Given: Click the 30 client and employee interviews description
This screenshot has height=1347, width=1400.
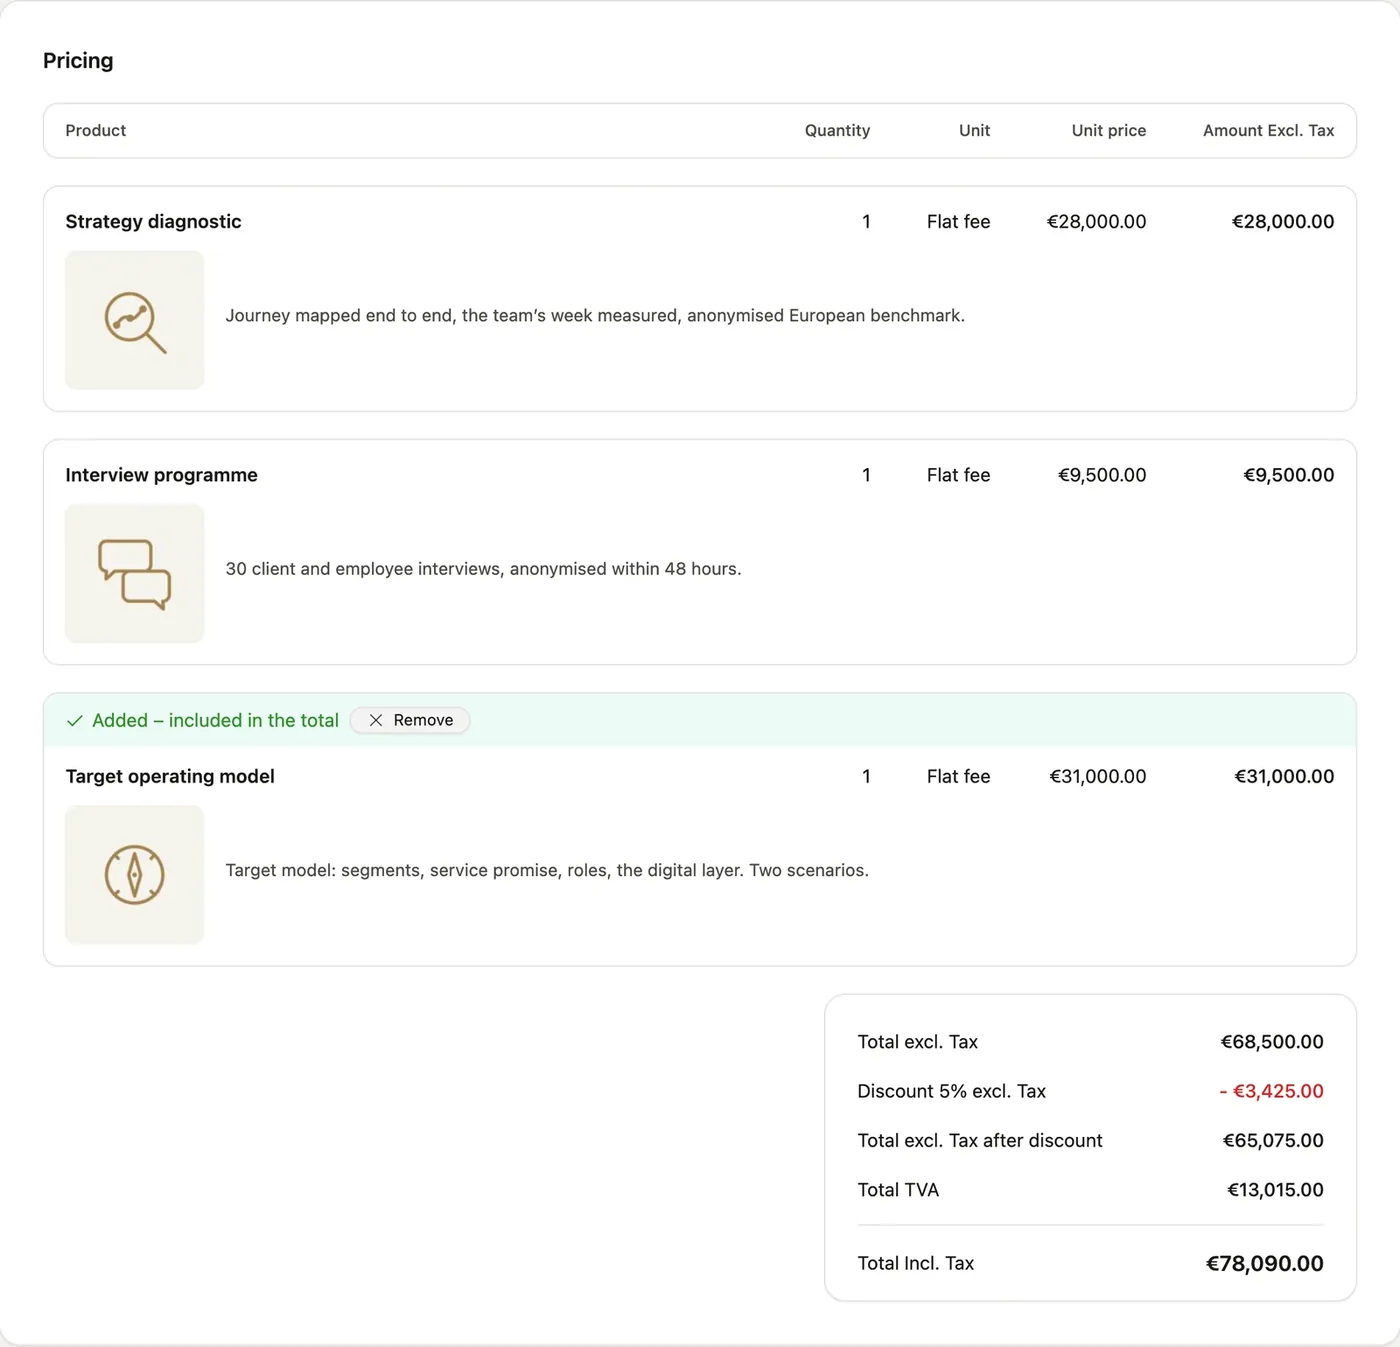Looking at the screenshot, I should (483, 569).
